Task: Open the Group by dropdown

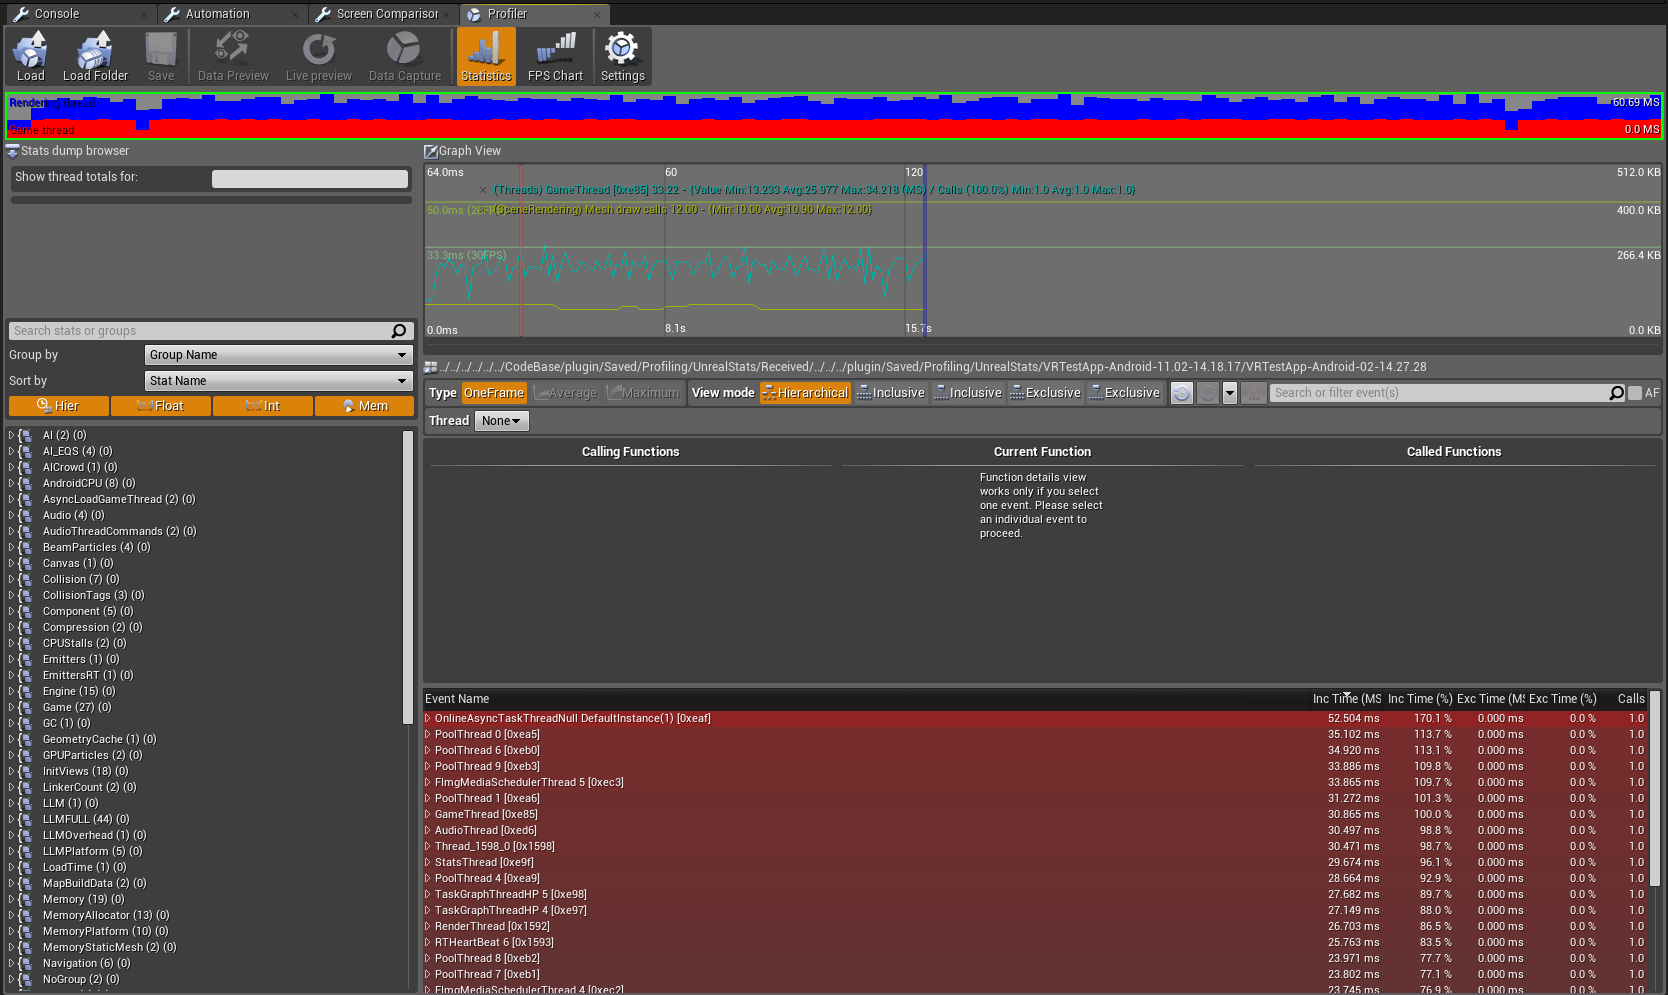Action: [x=278, y=355]
